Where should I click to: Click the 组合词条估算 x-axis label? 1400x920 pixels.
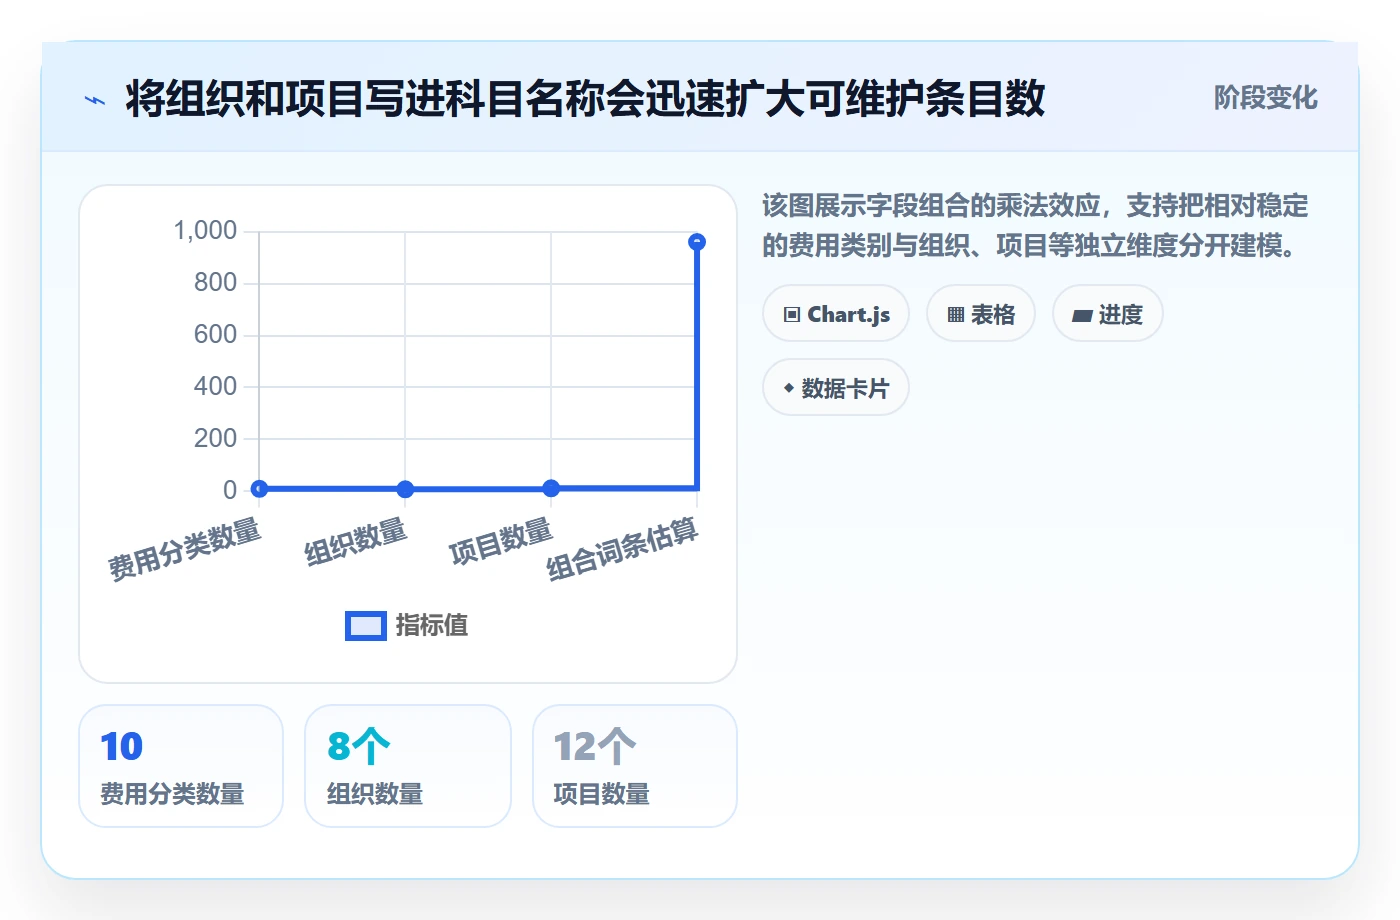[622, 550]
